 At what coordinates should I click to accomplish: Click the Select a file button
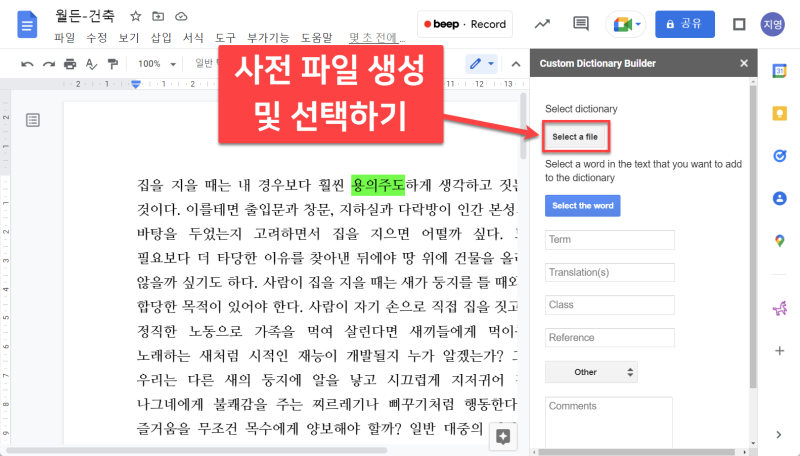[x=575, y=137]
